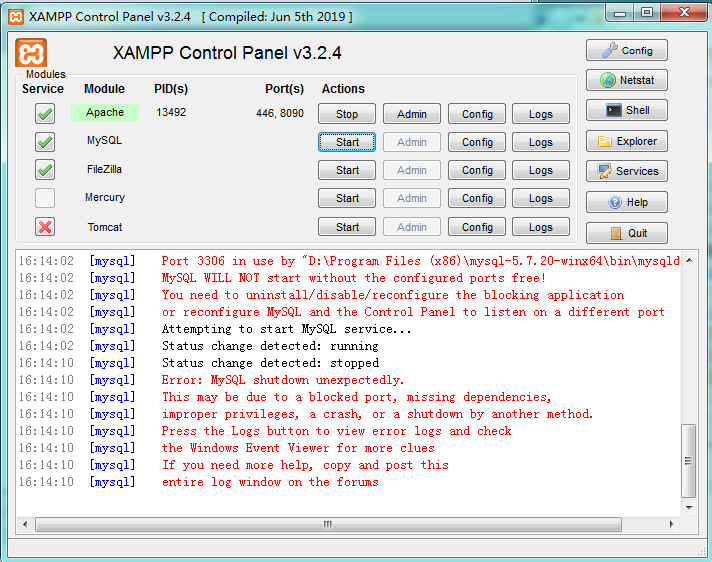Screen dimensions: 712x562
Task: Click the log scroll down arrow
Action: pos(689,508)
